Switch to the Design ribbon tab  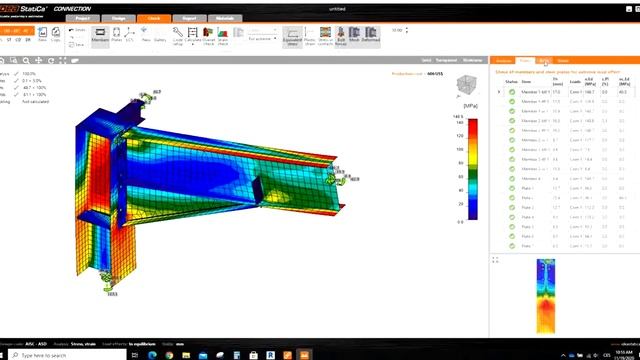(x=118, y=18)
